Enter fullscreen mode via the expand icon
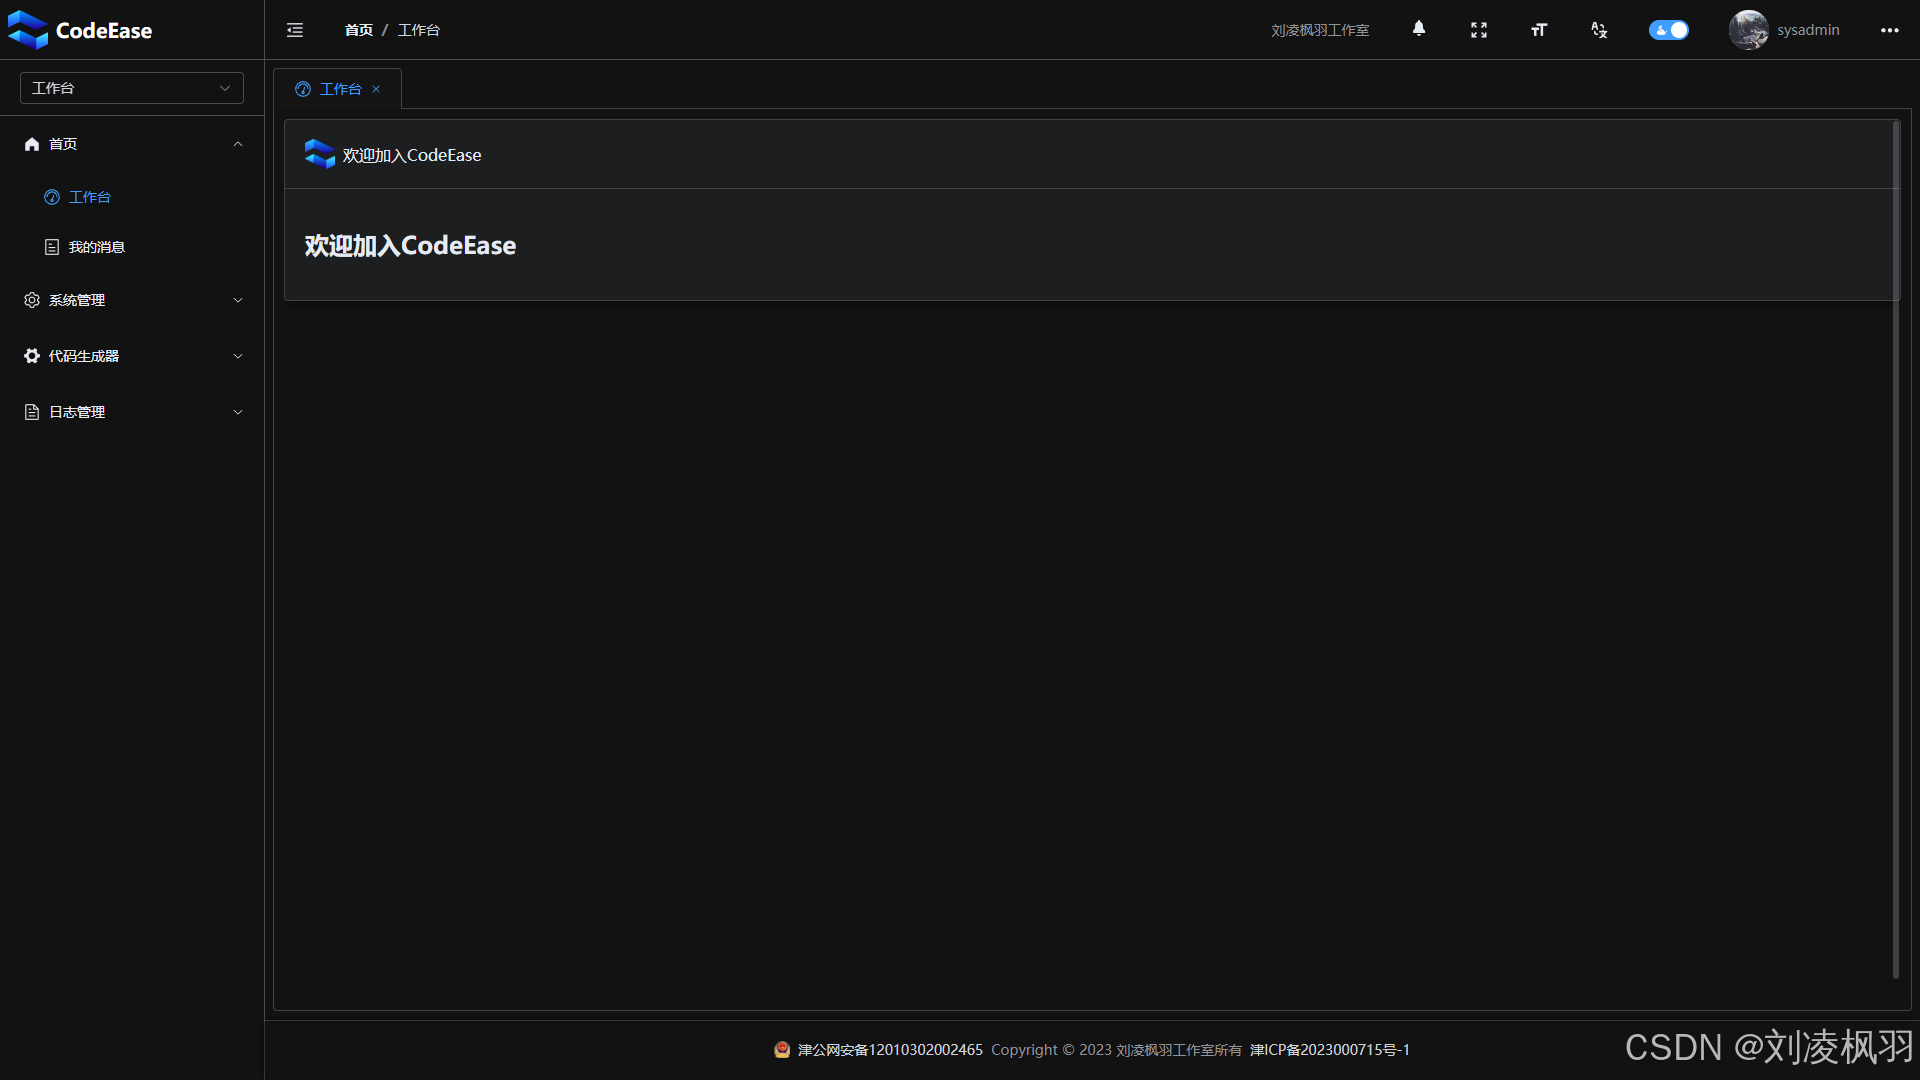This screenshot has width=1920, height=1080. pyautogui.click(x=1479, y=30)
